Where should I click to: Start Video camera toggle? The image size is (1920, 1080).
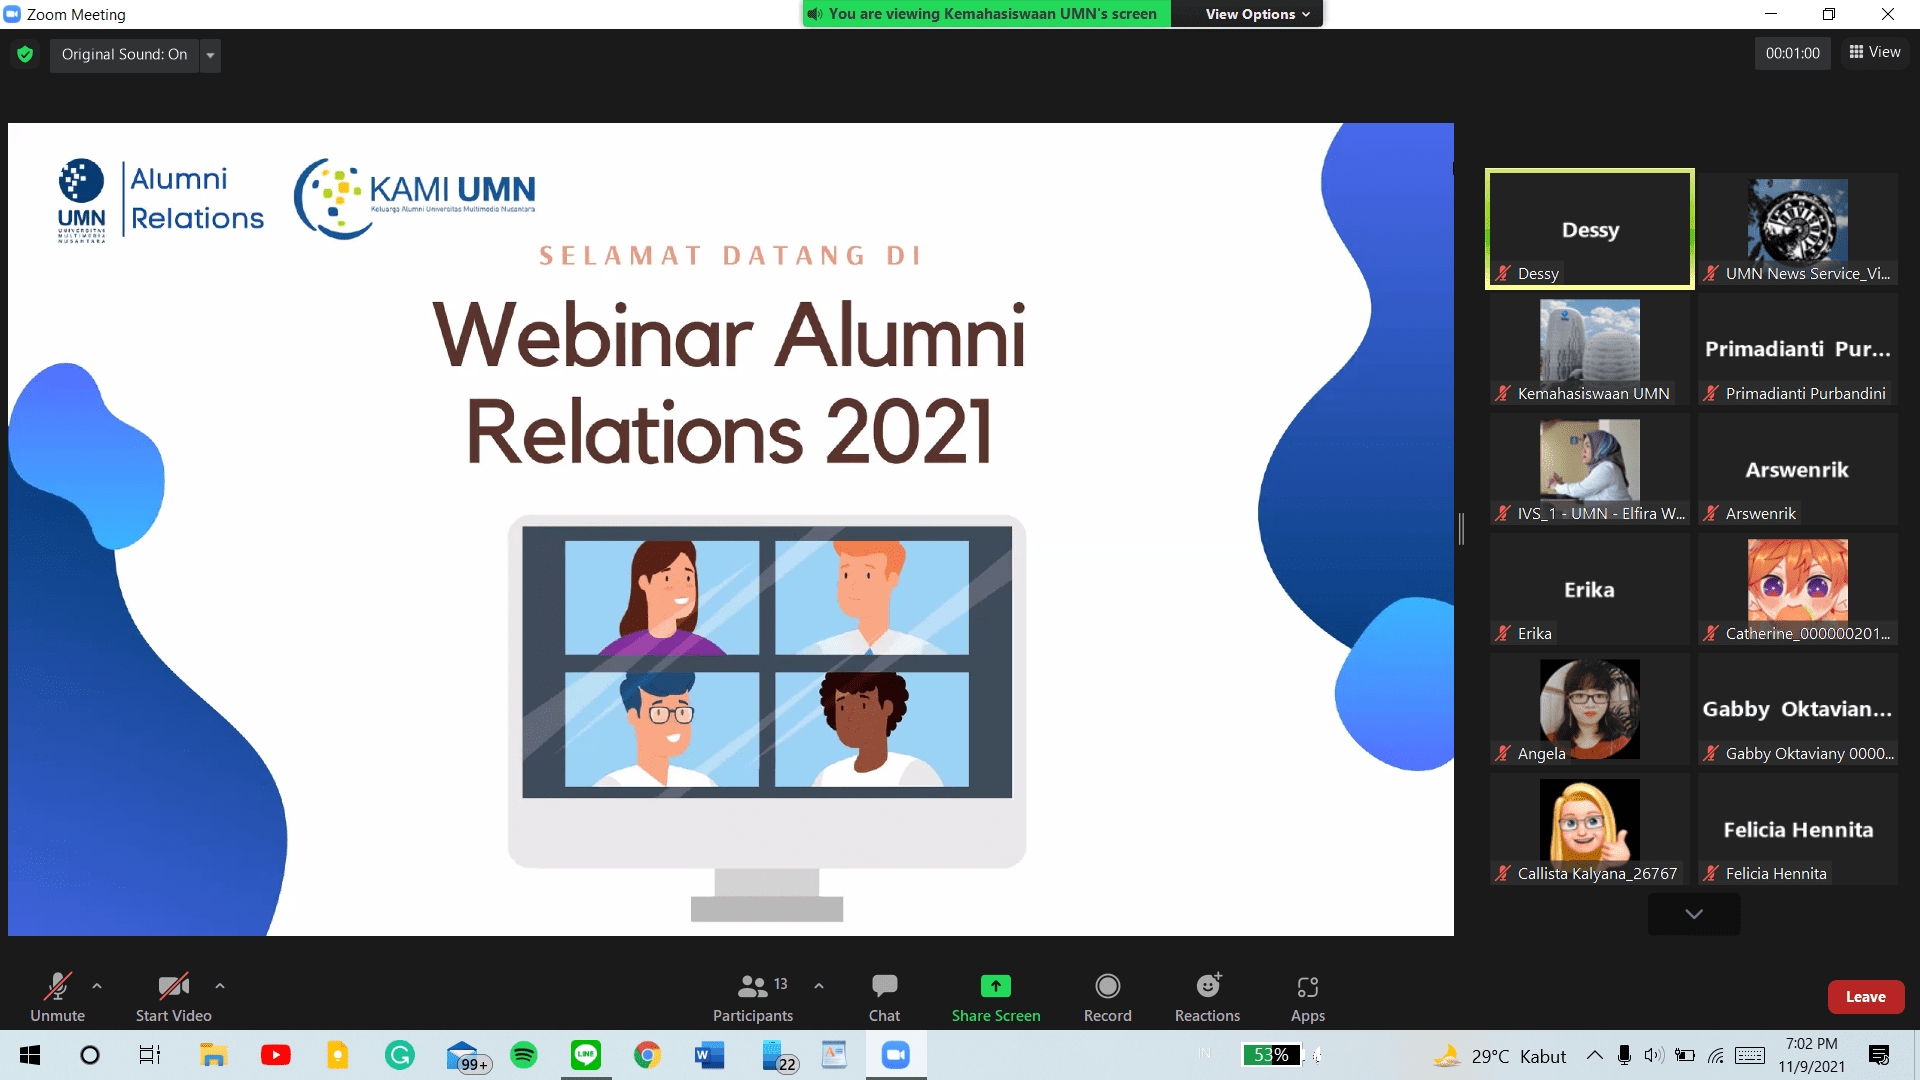coord(173,987)
